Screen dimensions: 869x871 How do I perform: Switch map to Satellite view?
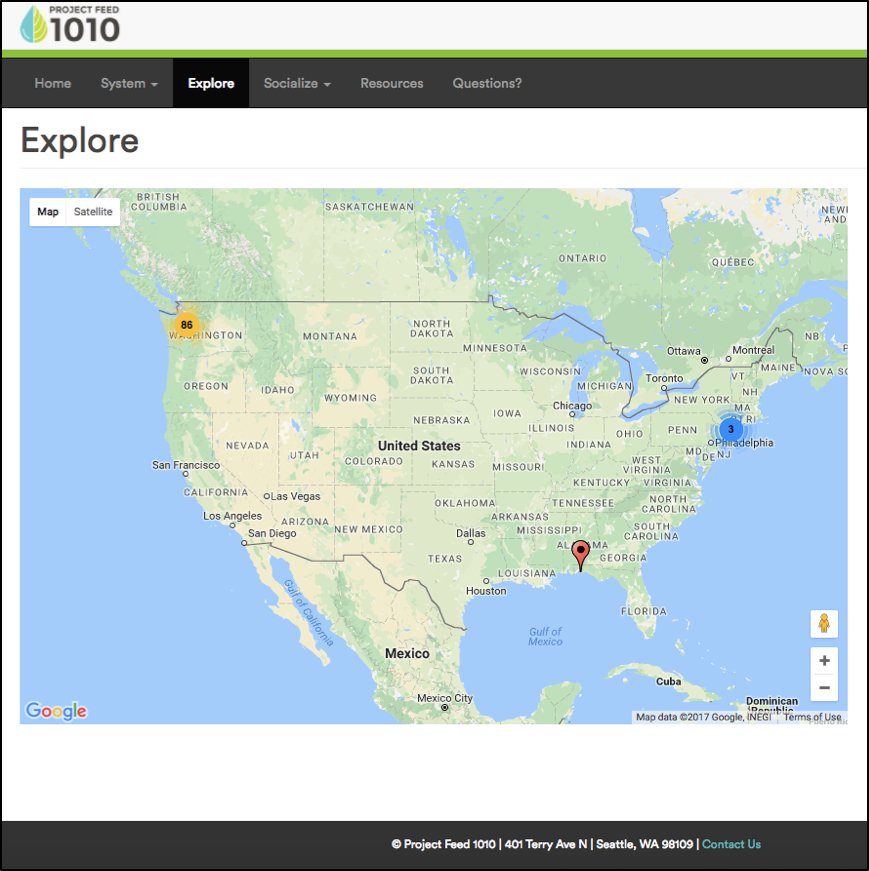[x=93, y=212]
